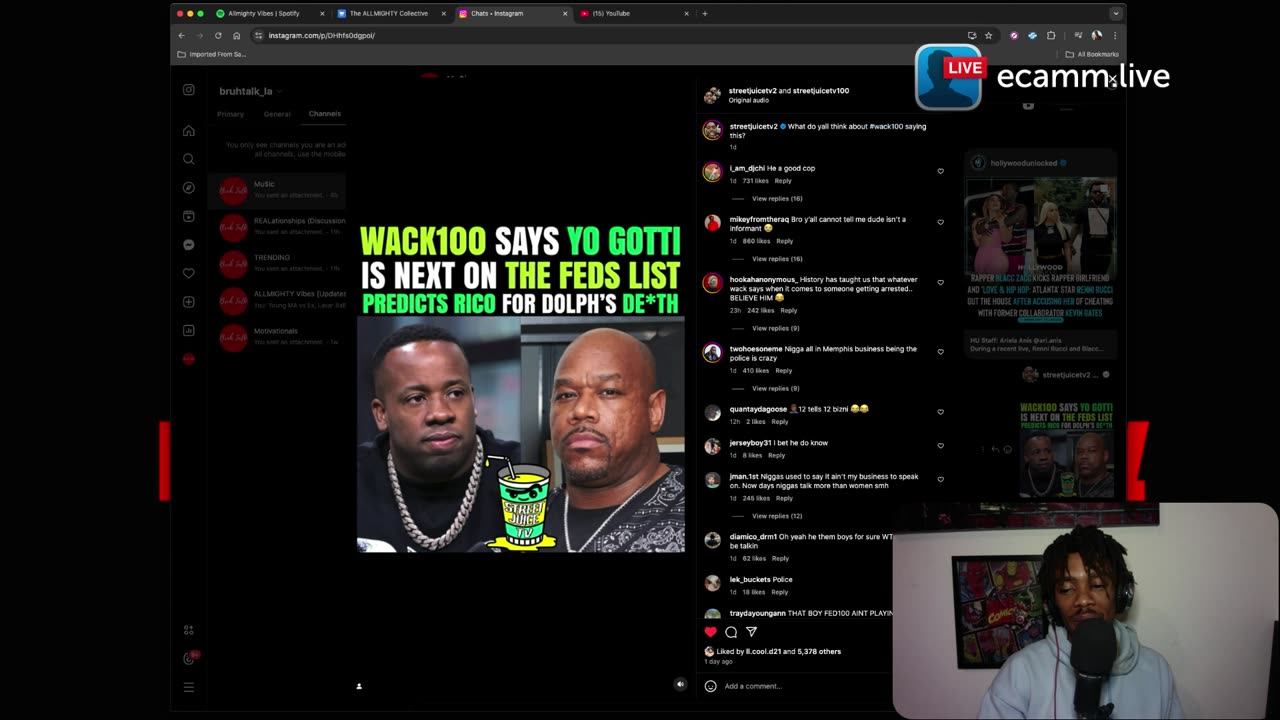Open Instagram Search in sidebar
This screenshot has width=1280, height=720.
pyautogui.click(x=188, y=159)
